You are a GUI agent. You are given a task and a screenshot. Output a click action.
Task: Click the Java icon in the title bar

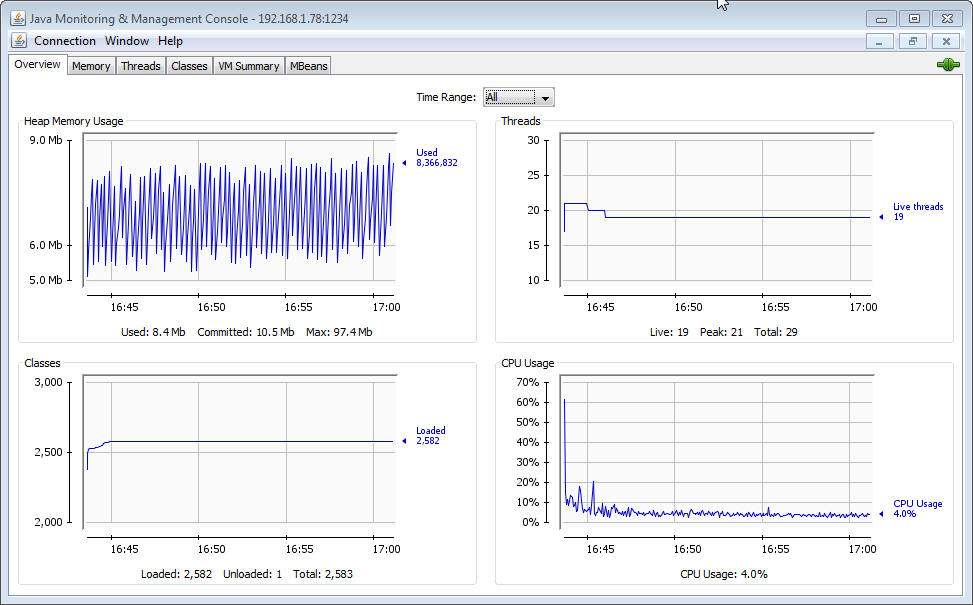(18, 19)
